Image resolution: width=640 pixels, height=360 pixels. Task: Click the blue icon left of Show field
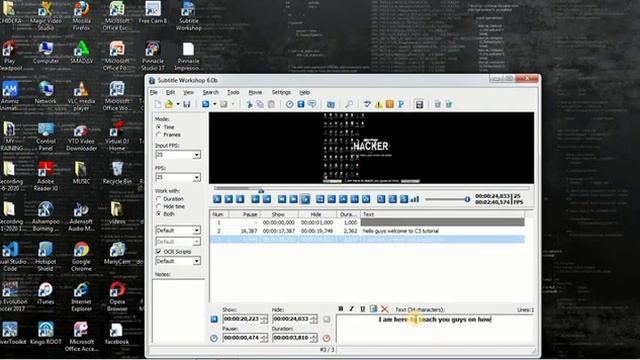point(214,319)
